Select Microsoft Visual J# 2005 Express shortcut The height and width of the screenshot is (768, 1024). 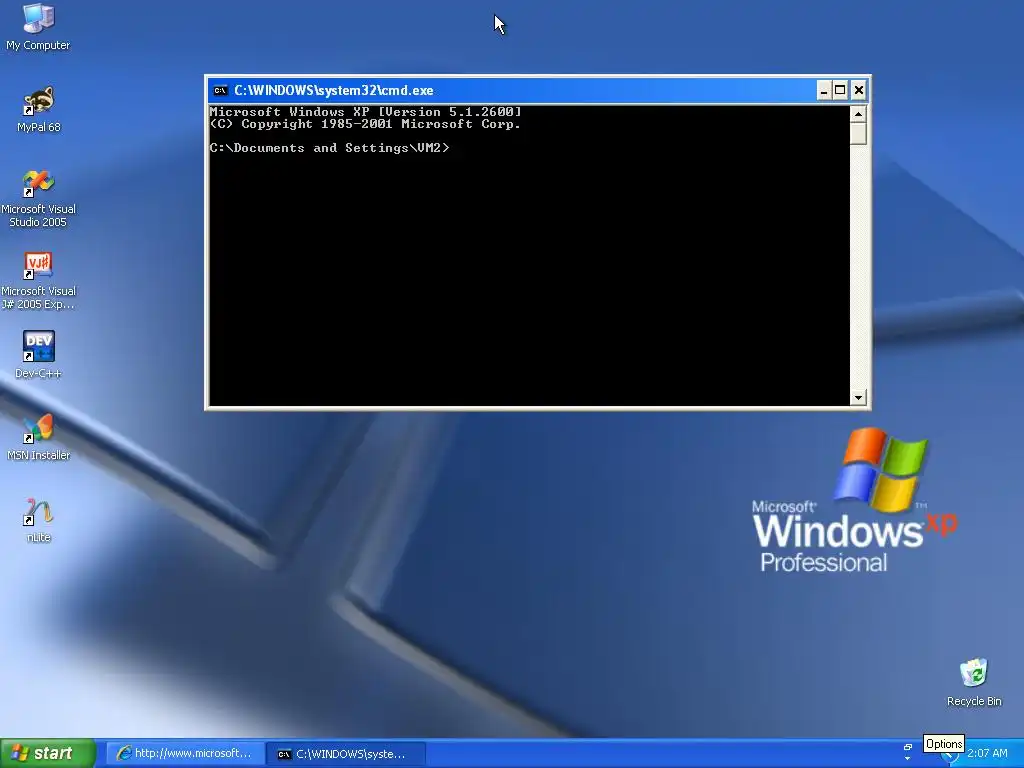pos(38,281)
